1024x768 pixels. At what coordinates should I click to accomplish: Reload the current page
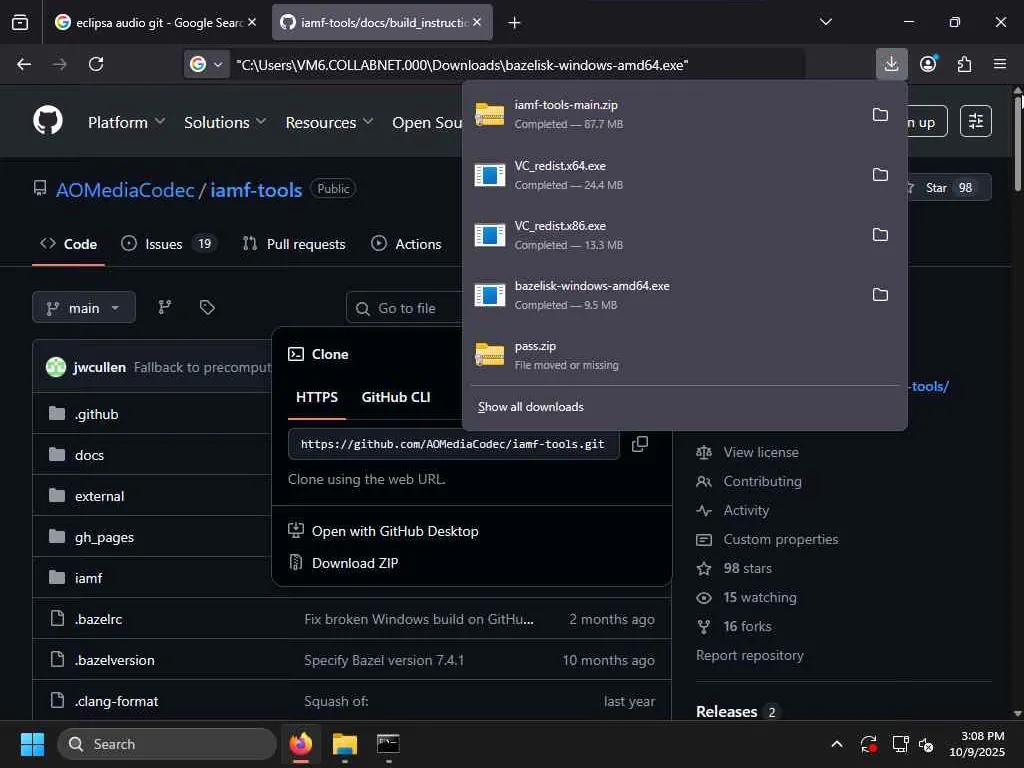click(x=96, y=64)
